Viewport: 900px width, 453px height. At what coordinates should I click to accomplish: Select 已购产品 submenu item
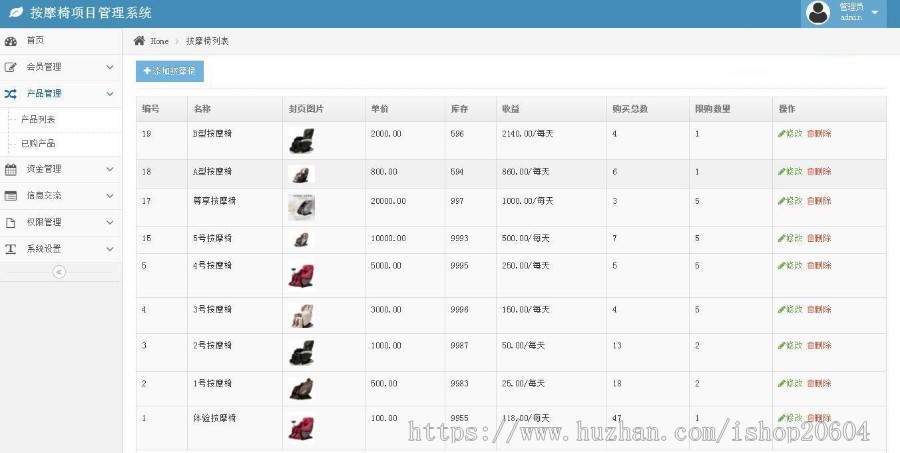tap(38, 144)
